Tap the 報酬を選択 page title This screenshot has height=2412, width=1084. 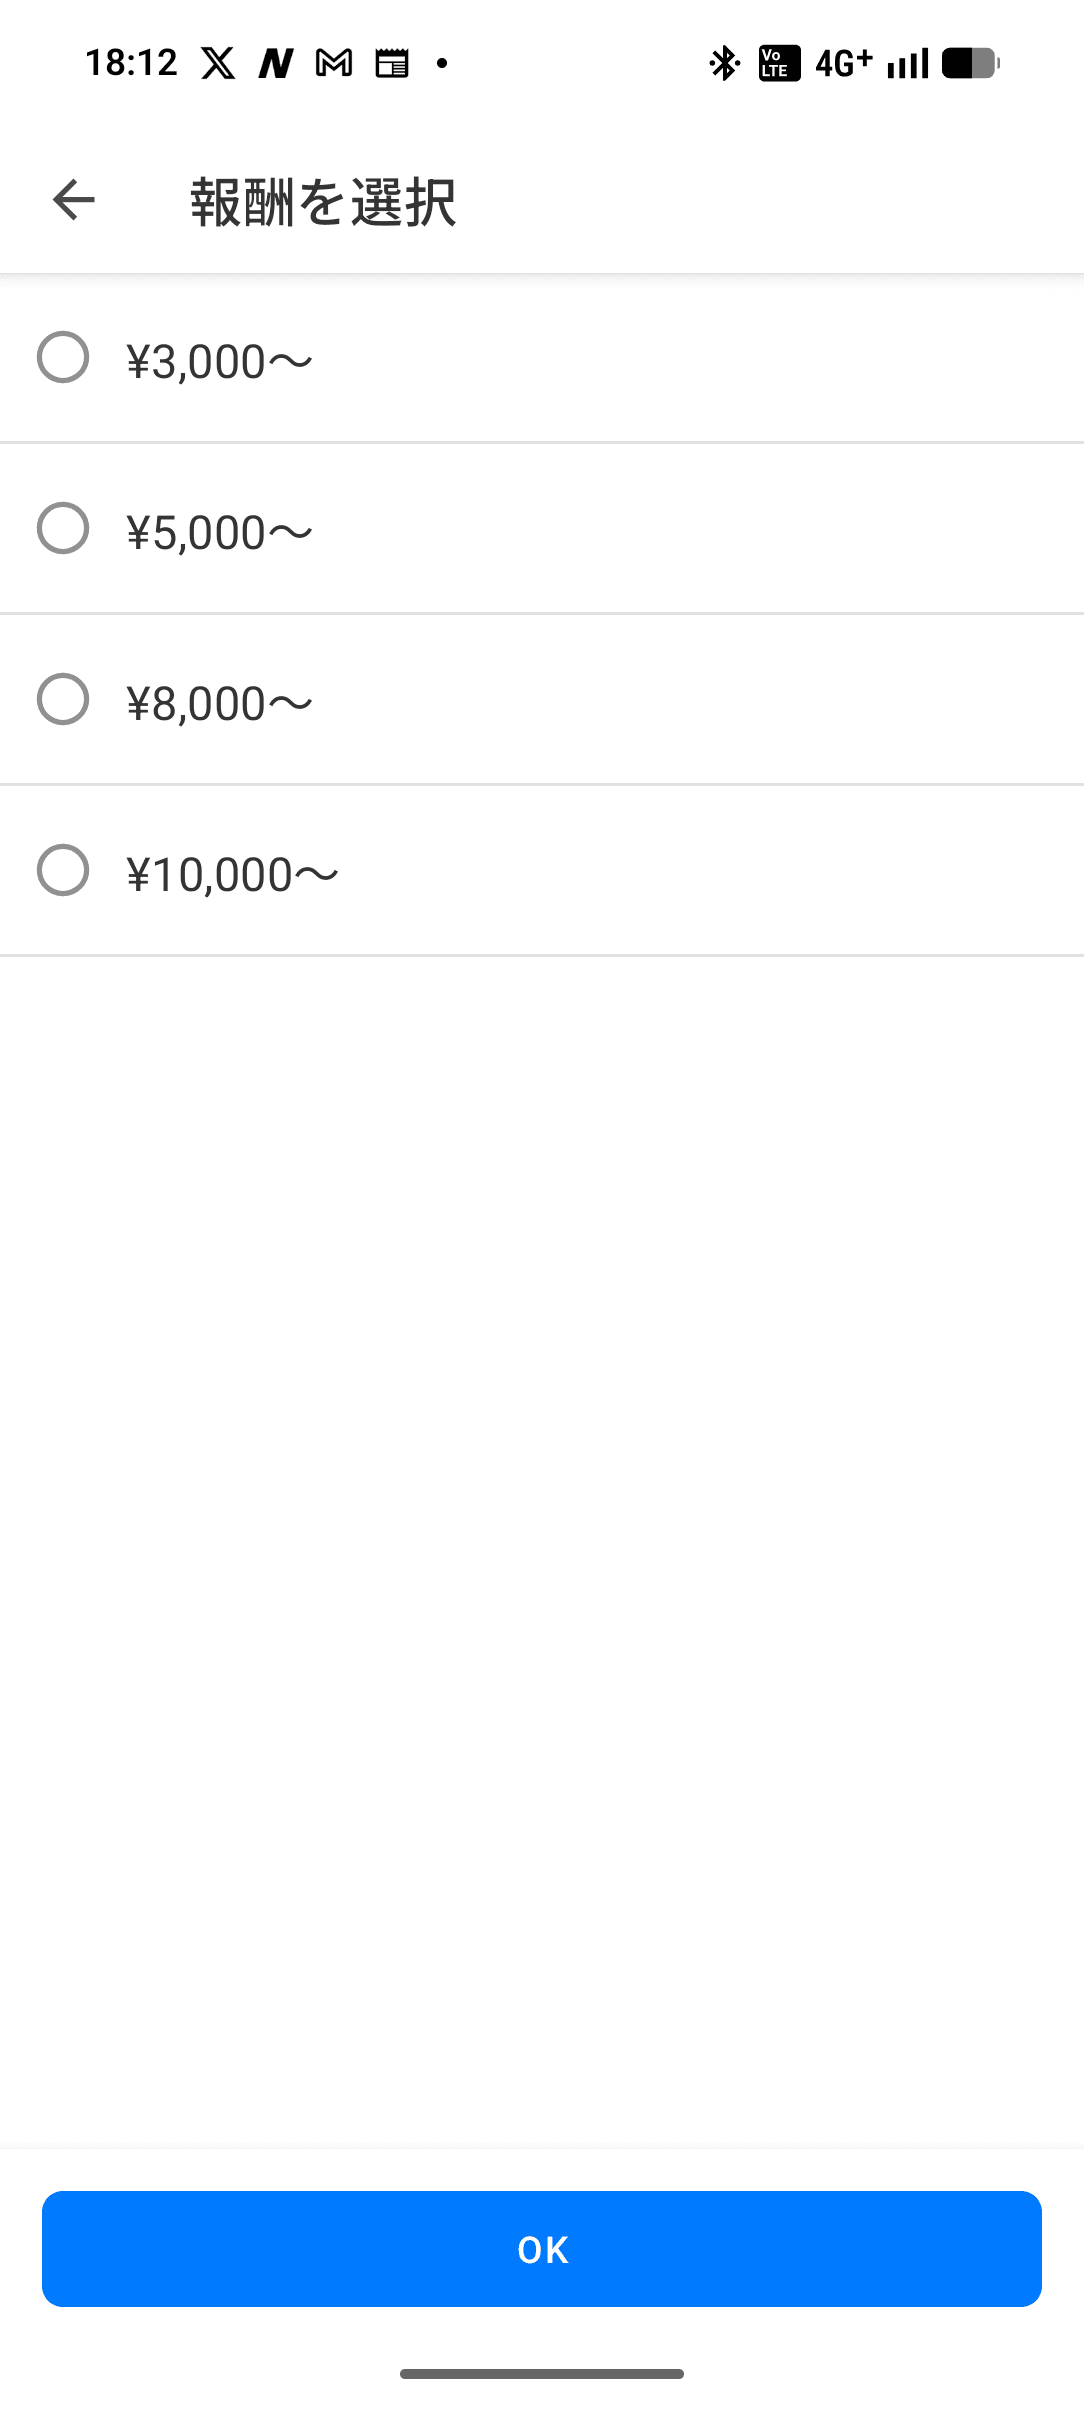[323, 202]
